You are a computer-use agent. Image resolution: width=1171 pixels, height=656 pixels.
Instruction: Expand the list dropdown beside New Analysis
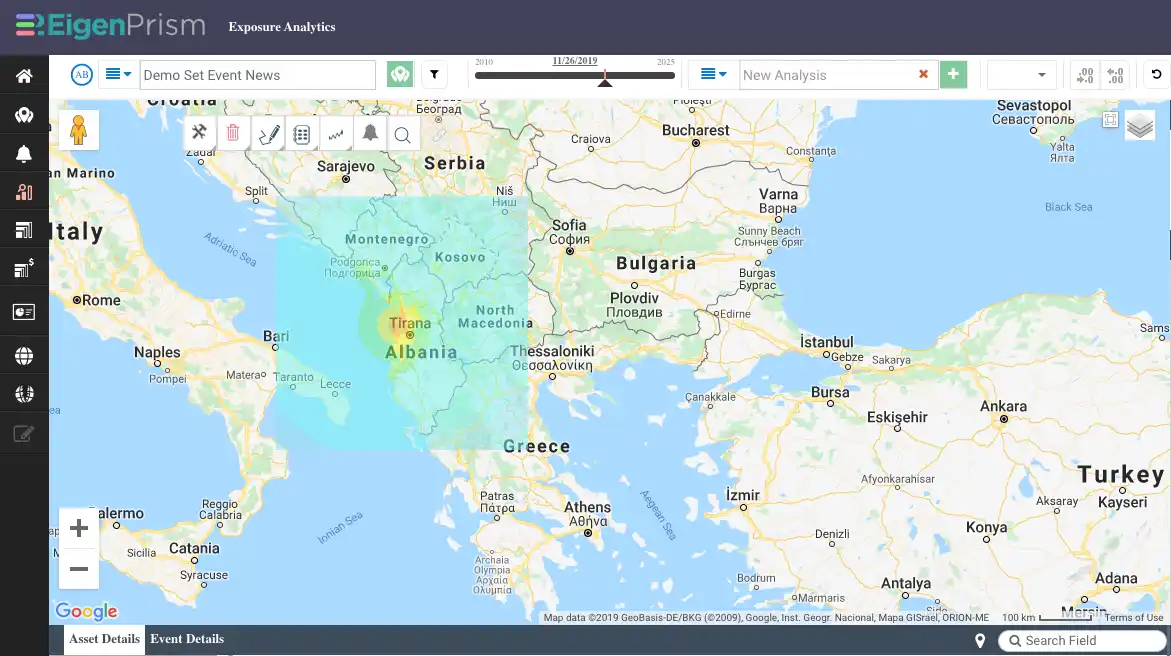coord(713,74)
